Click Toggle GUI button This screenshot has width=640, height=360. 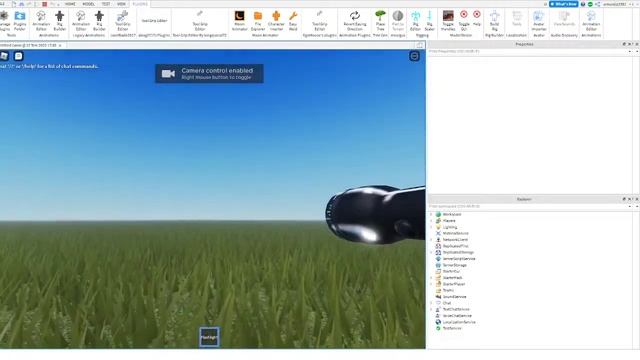464,21
